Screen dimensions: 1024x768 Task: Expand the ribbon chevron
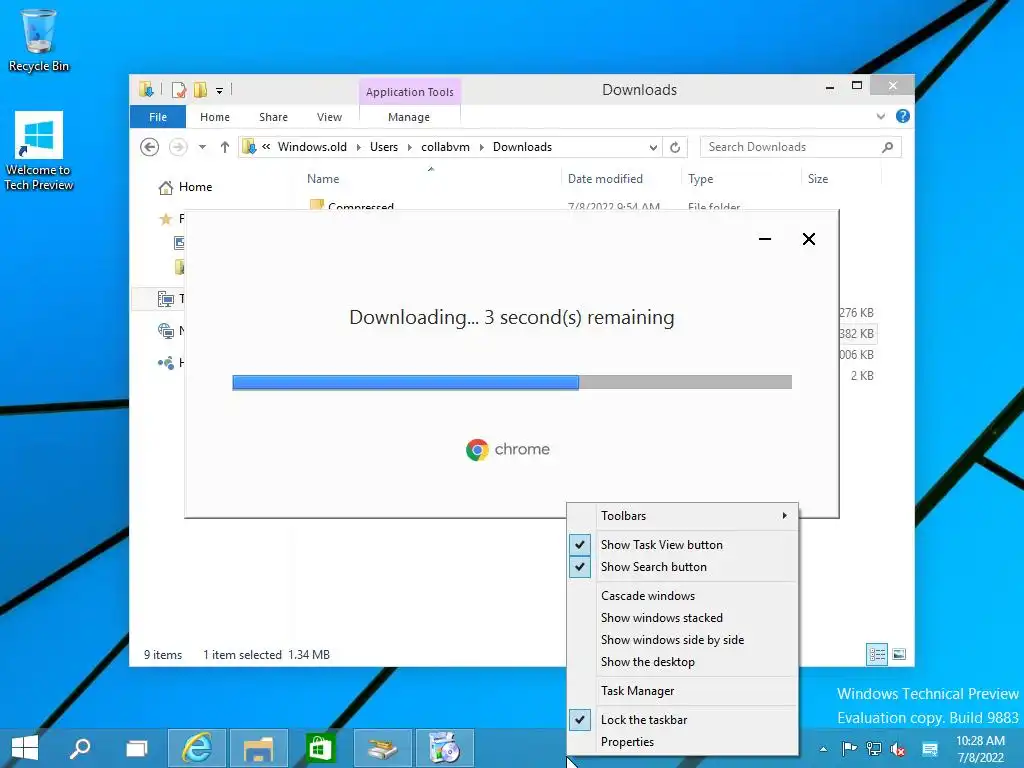881,116
